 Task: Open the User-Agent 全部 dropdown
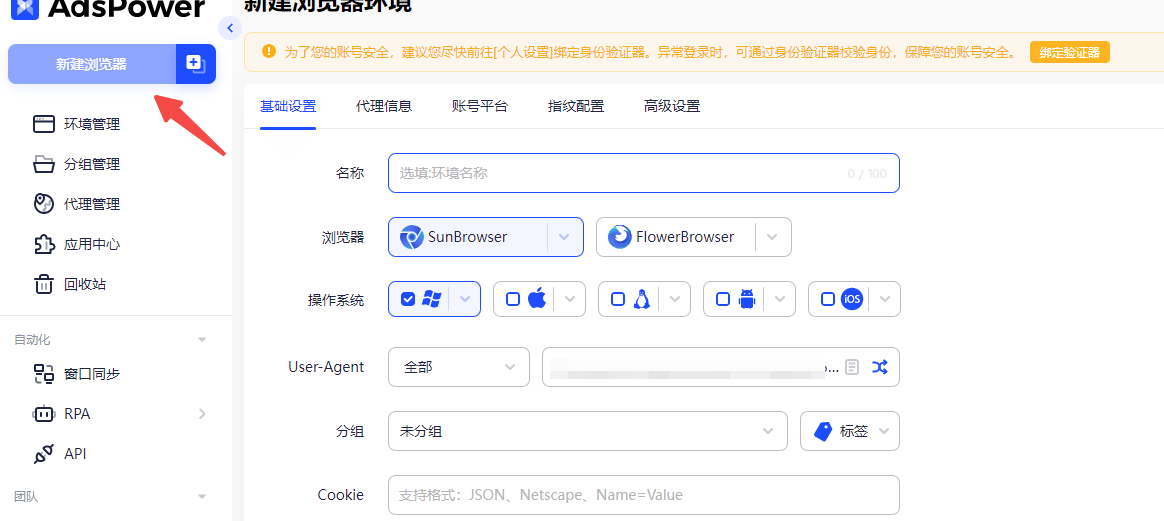458,367
